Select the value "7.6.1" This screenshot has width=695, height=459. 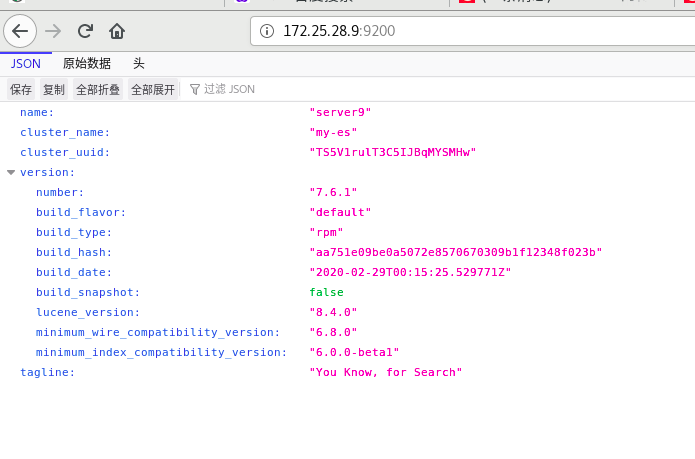tap(333, 192)
